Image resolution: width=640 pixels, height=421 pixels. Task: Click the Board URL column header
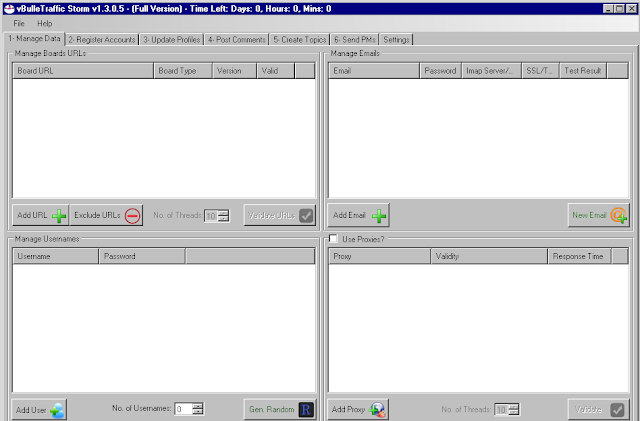(83, 71)
